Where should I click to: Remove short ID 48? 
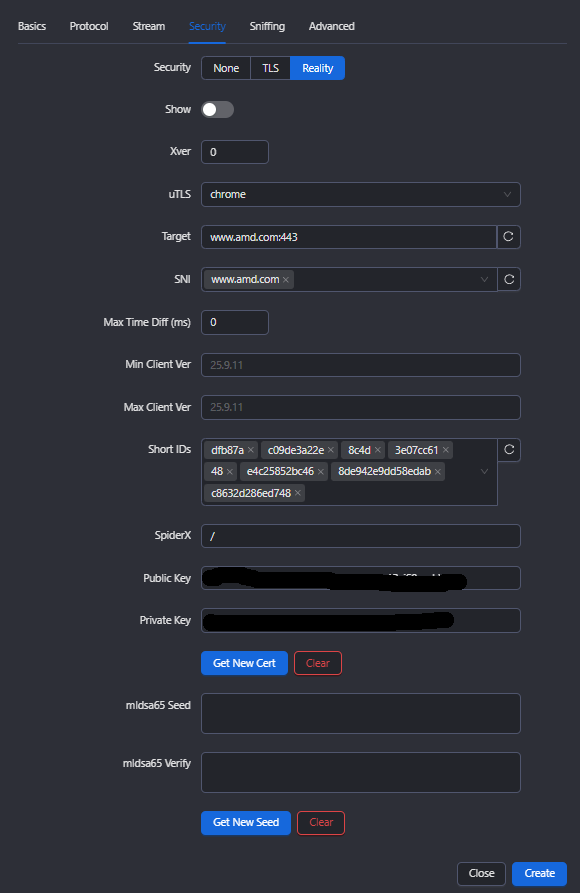pos(230,472)
